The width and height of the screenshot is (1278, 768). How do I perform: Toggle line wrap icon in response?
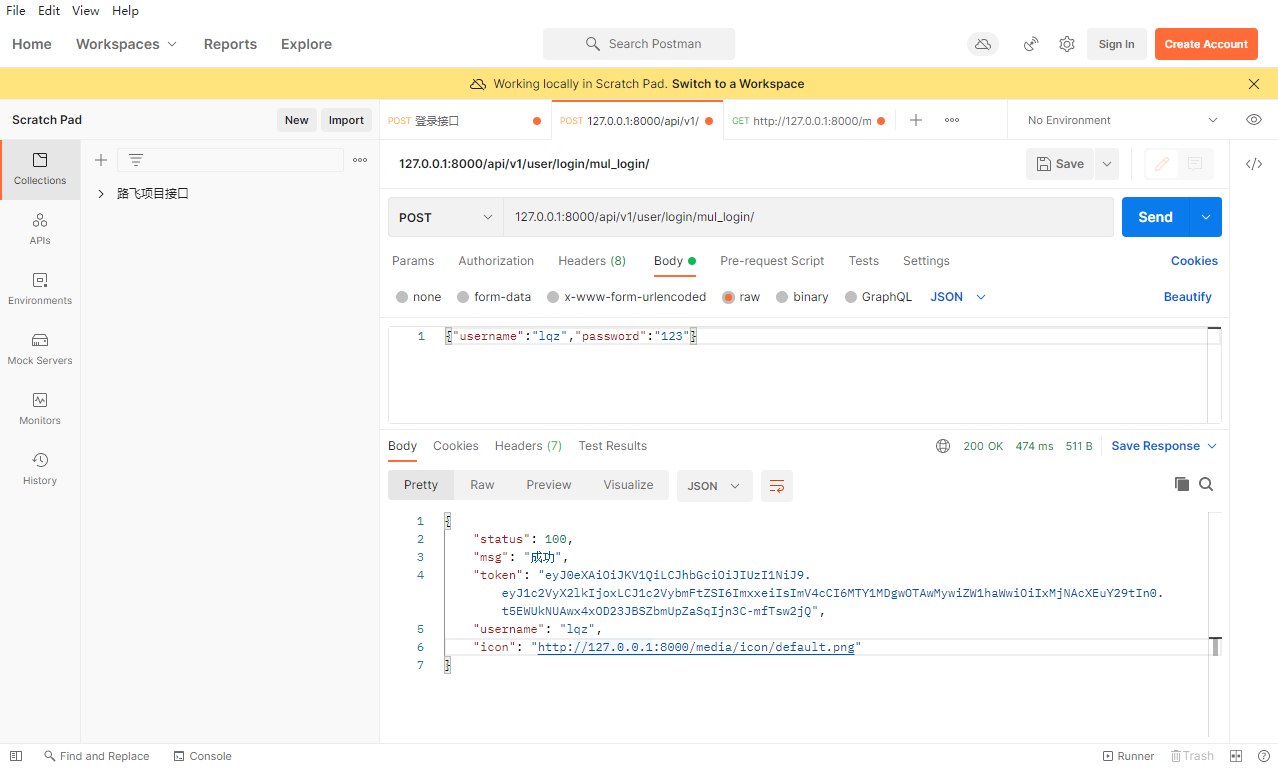(x=776, y=486)
